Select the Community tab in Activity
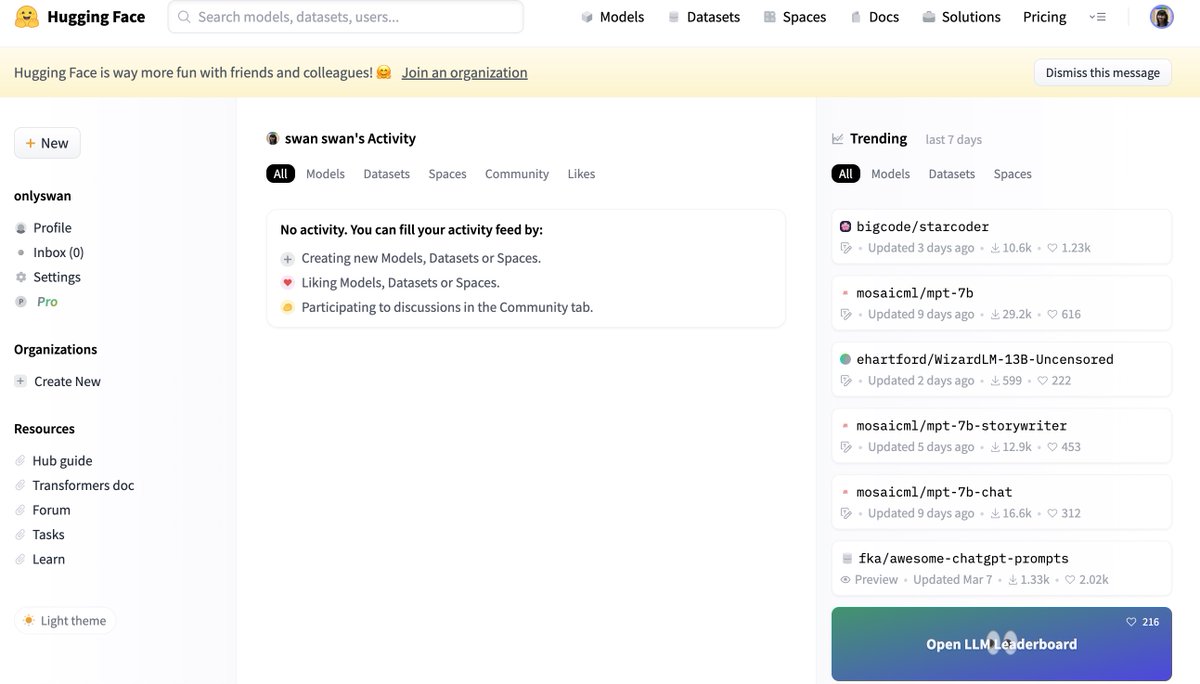This screenshot has width=1200, height=684. [x=517, y=174]
